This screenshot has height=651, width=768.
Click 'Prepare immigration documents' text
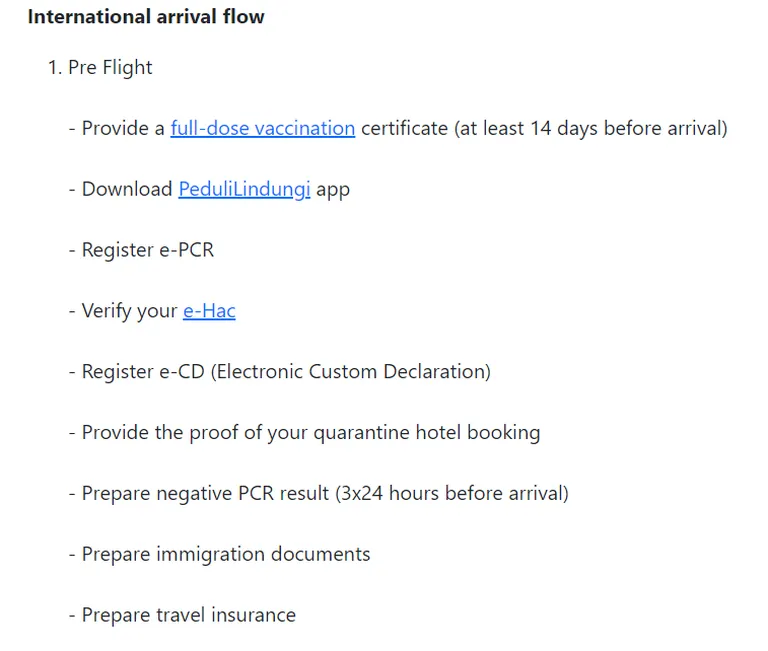pyautogui.click(x=226, y=555)
